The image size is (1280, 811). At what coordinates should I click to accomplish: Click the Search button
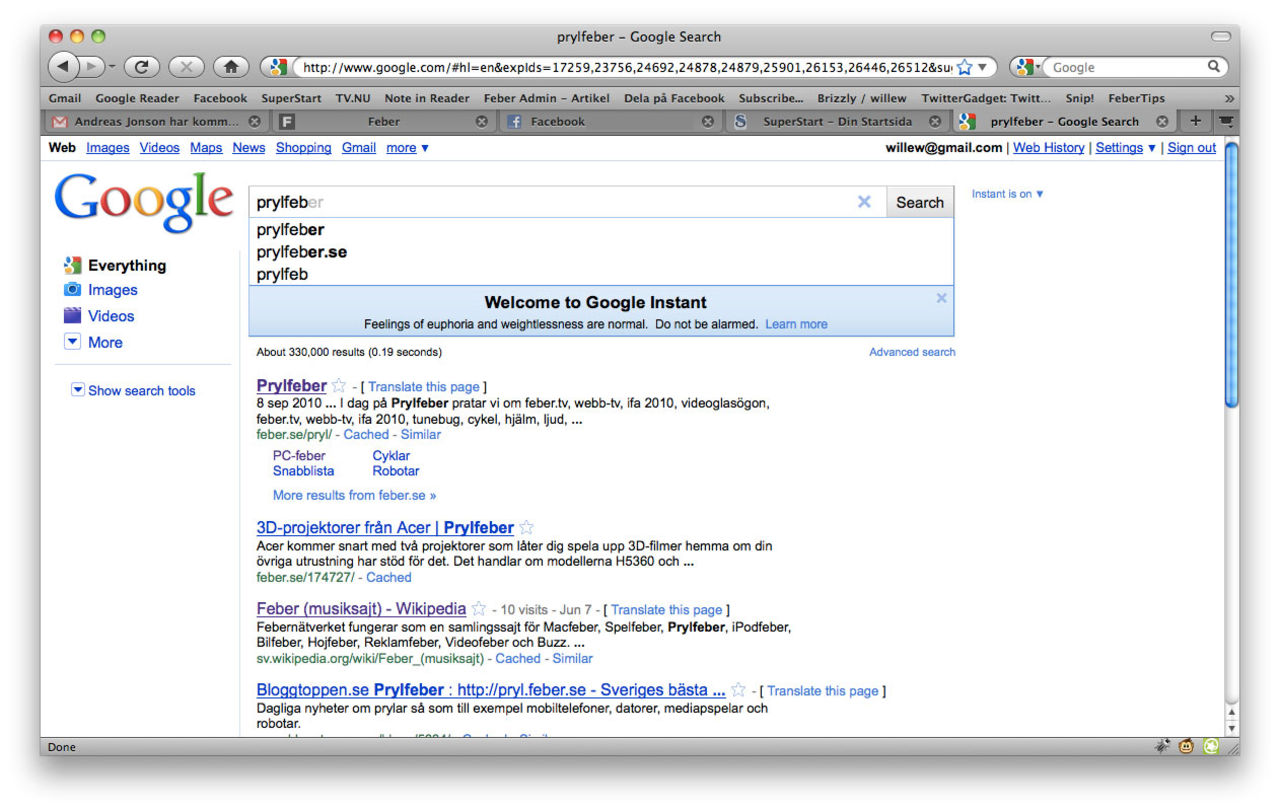919,201
